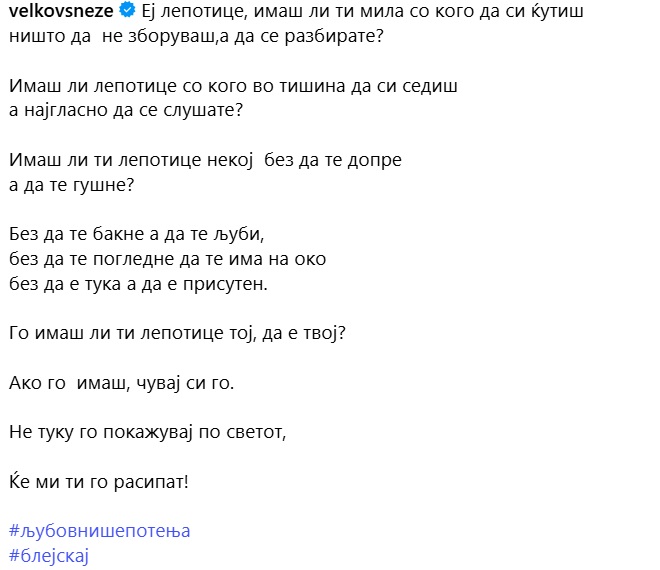Click the line about sitting "во тишина"
660x570 pixels.
pyautogui.click(x=232, y=86)
